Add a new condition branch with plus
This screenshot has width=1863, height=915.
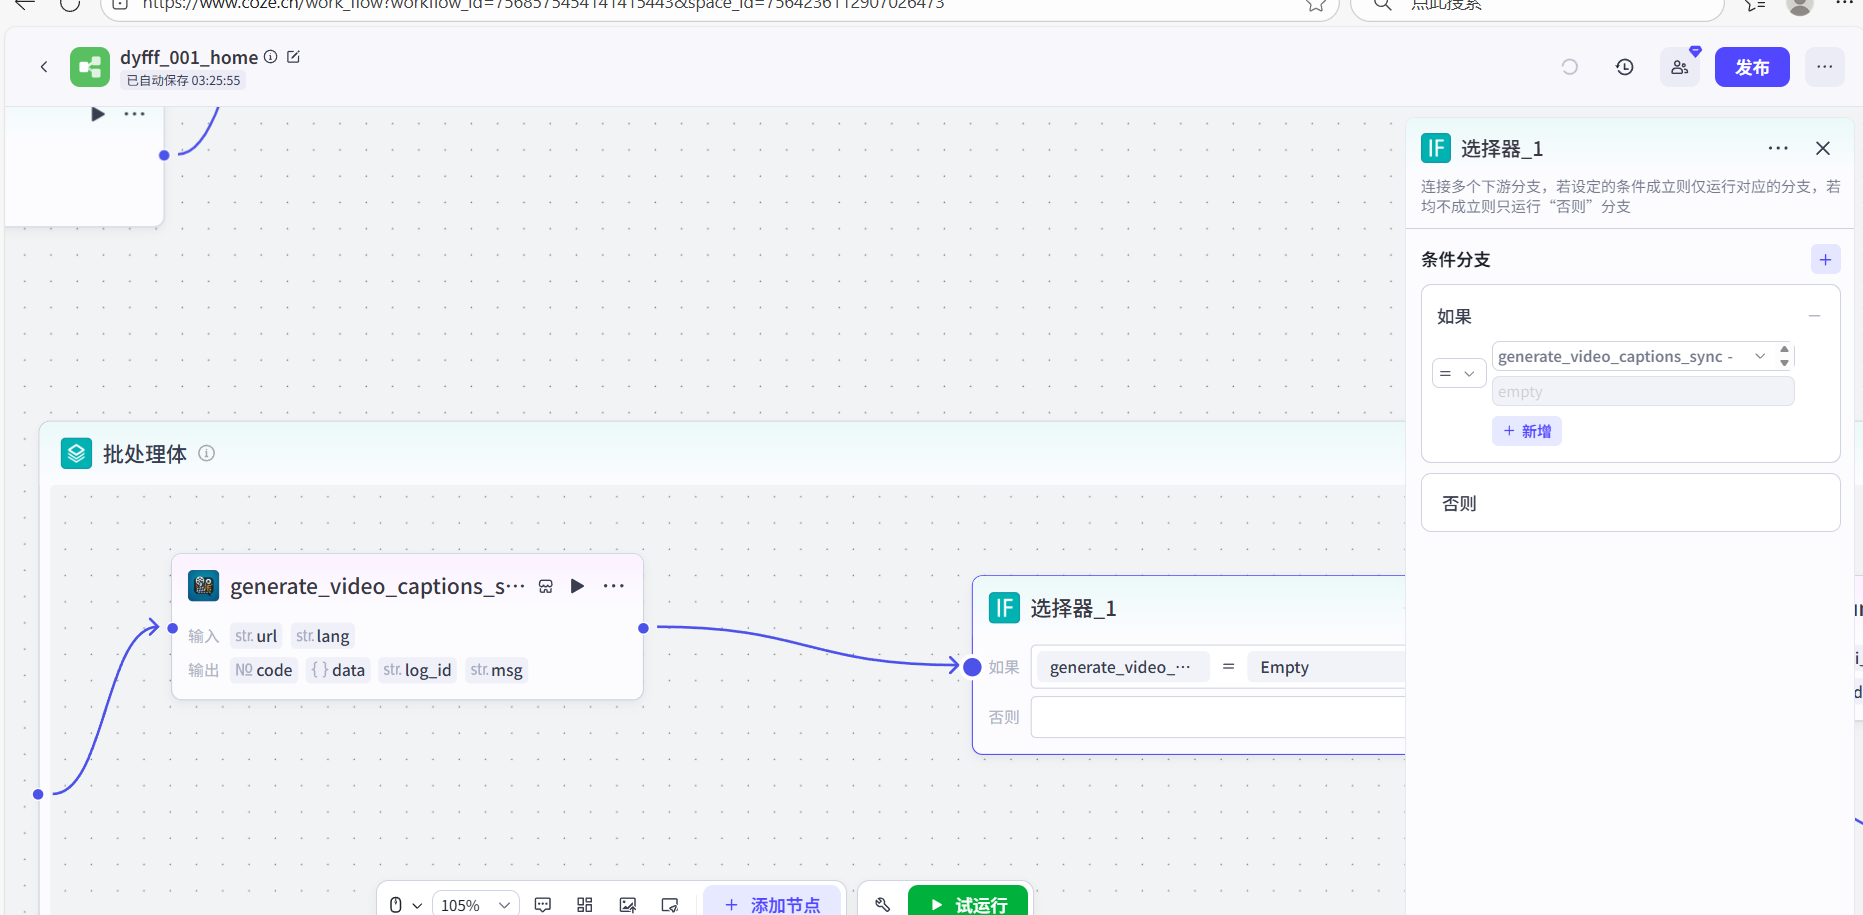(x=1825, y=259)
